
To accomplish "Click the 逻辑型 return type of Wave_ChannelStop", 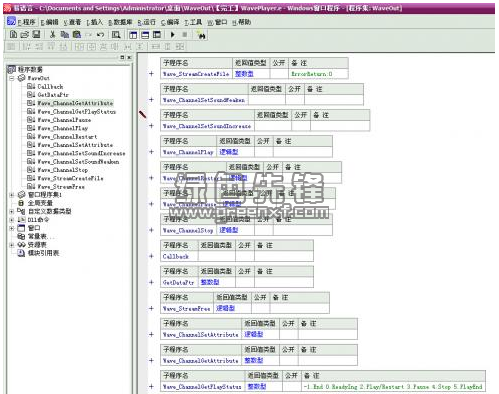I will [229, 230].
